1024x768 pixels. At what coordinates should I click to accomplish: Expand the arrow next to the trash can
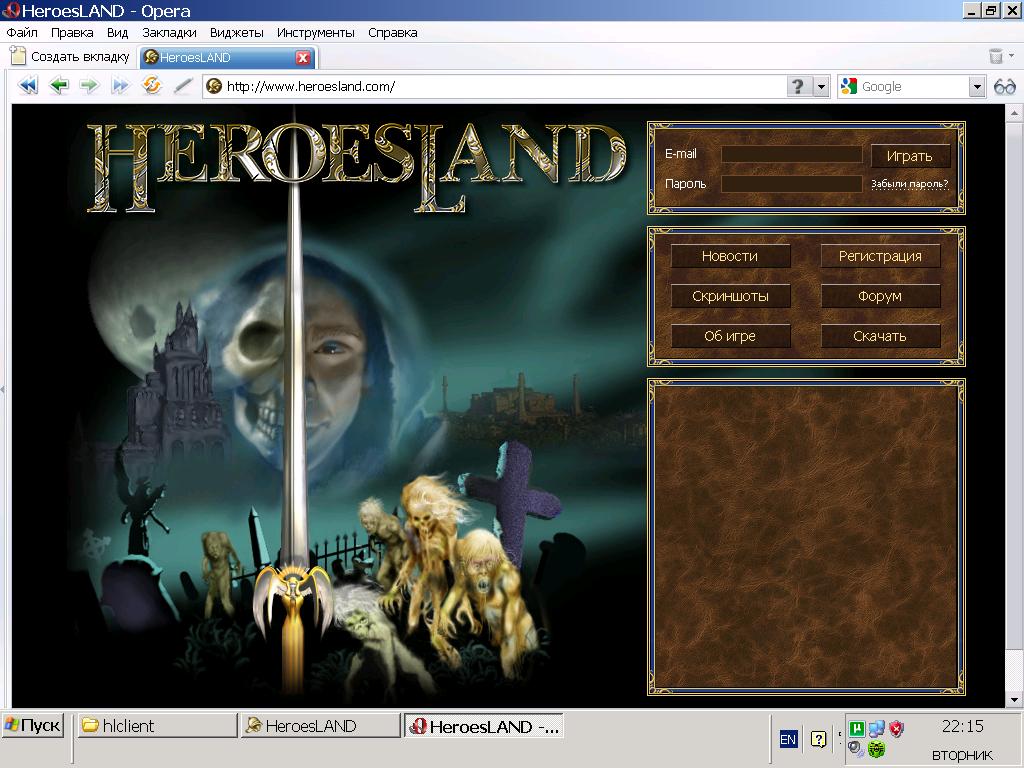tap(1011, 57)
